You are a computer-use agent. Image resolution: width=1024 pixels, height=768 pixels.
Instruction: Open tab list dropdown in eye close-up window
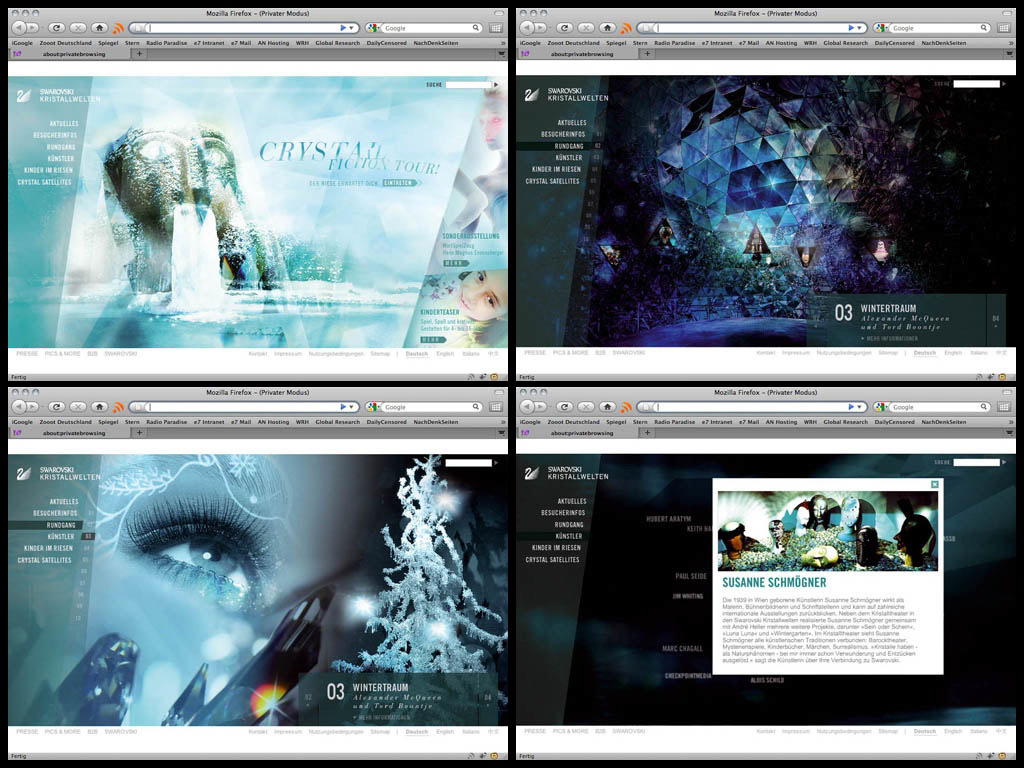(502, 433)
